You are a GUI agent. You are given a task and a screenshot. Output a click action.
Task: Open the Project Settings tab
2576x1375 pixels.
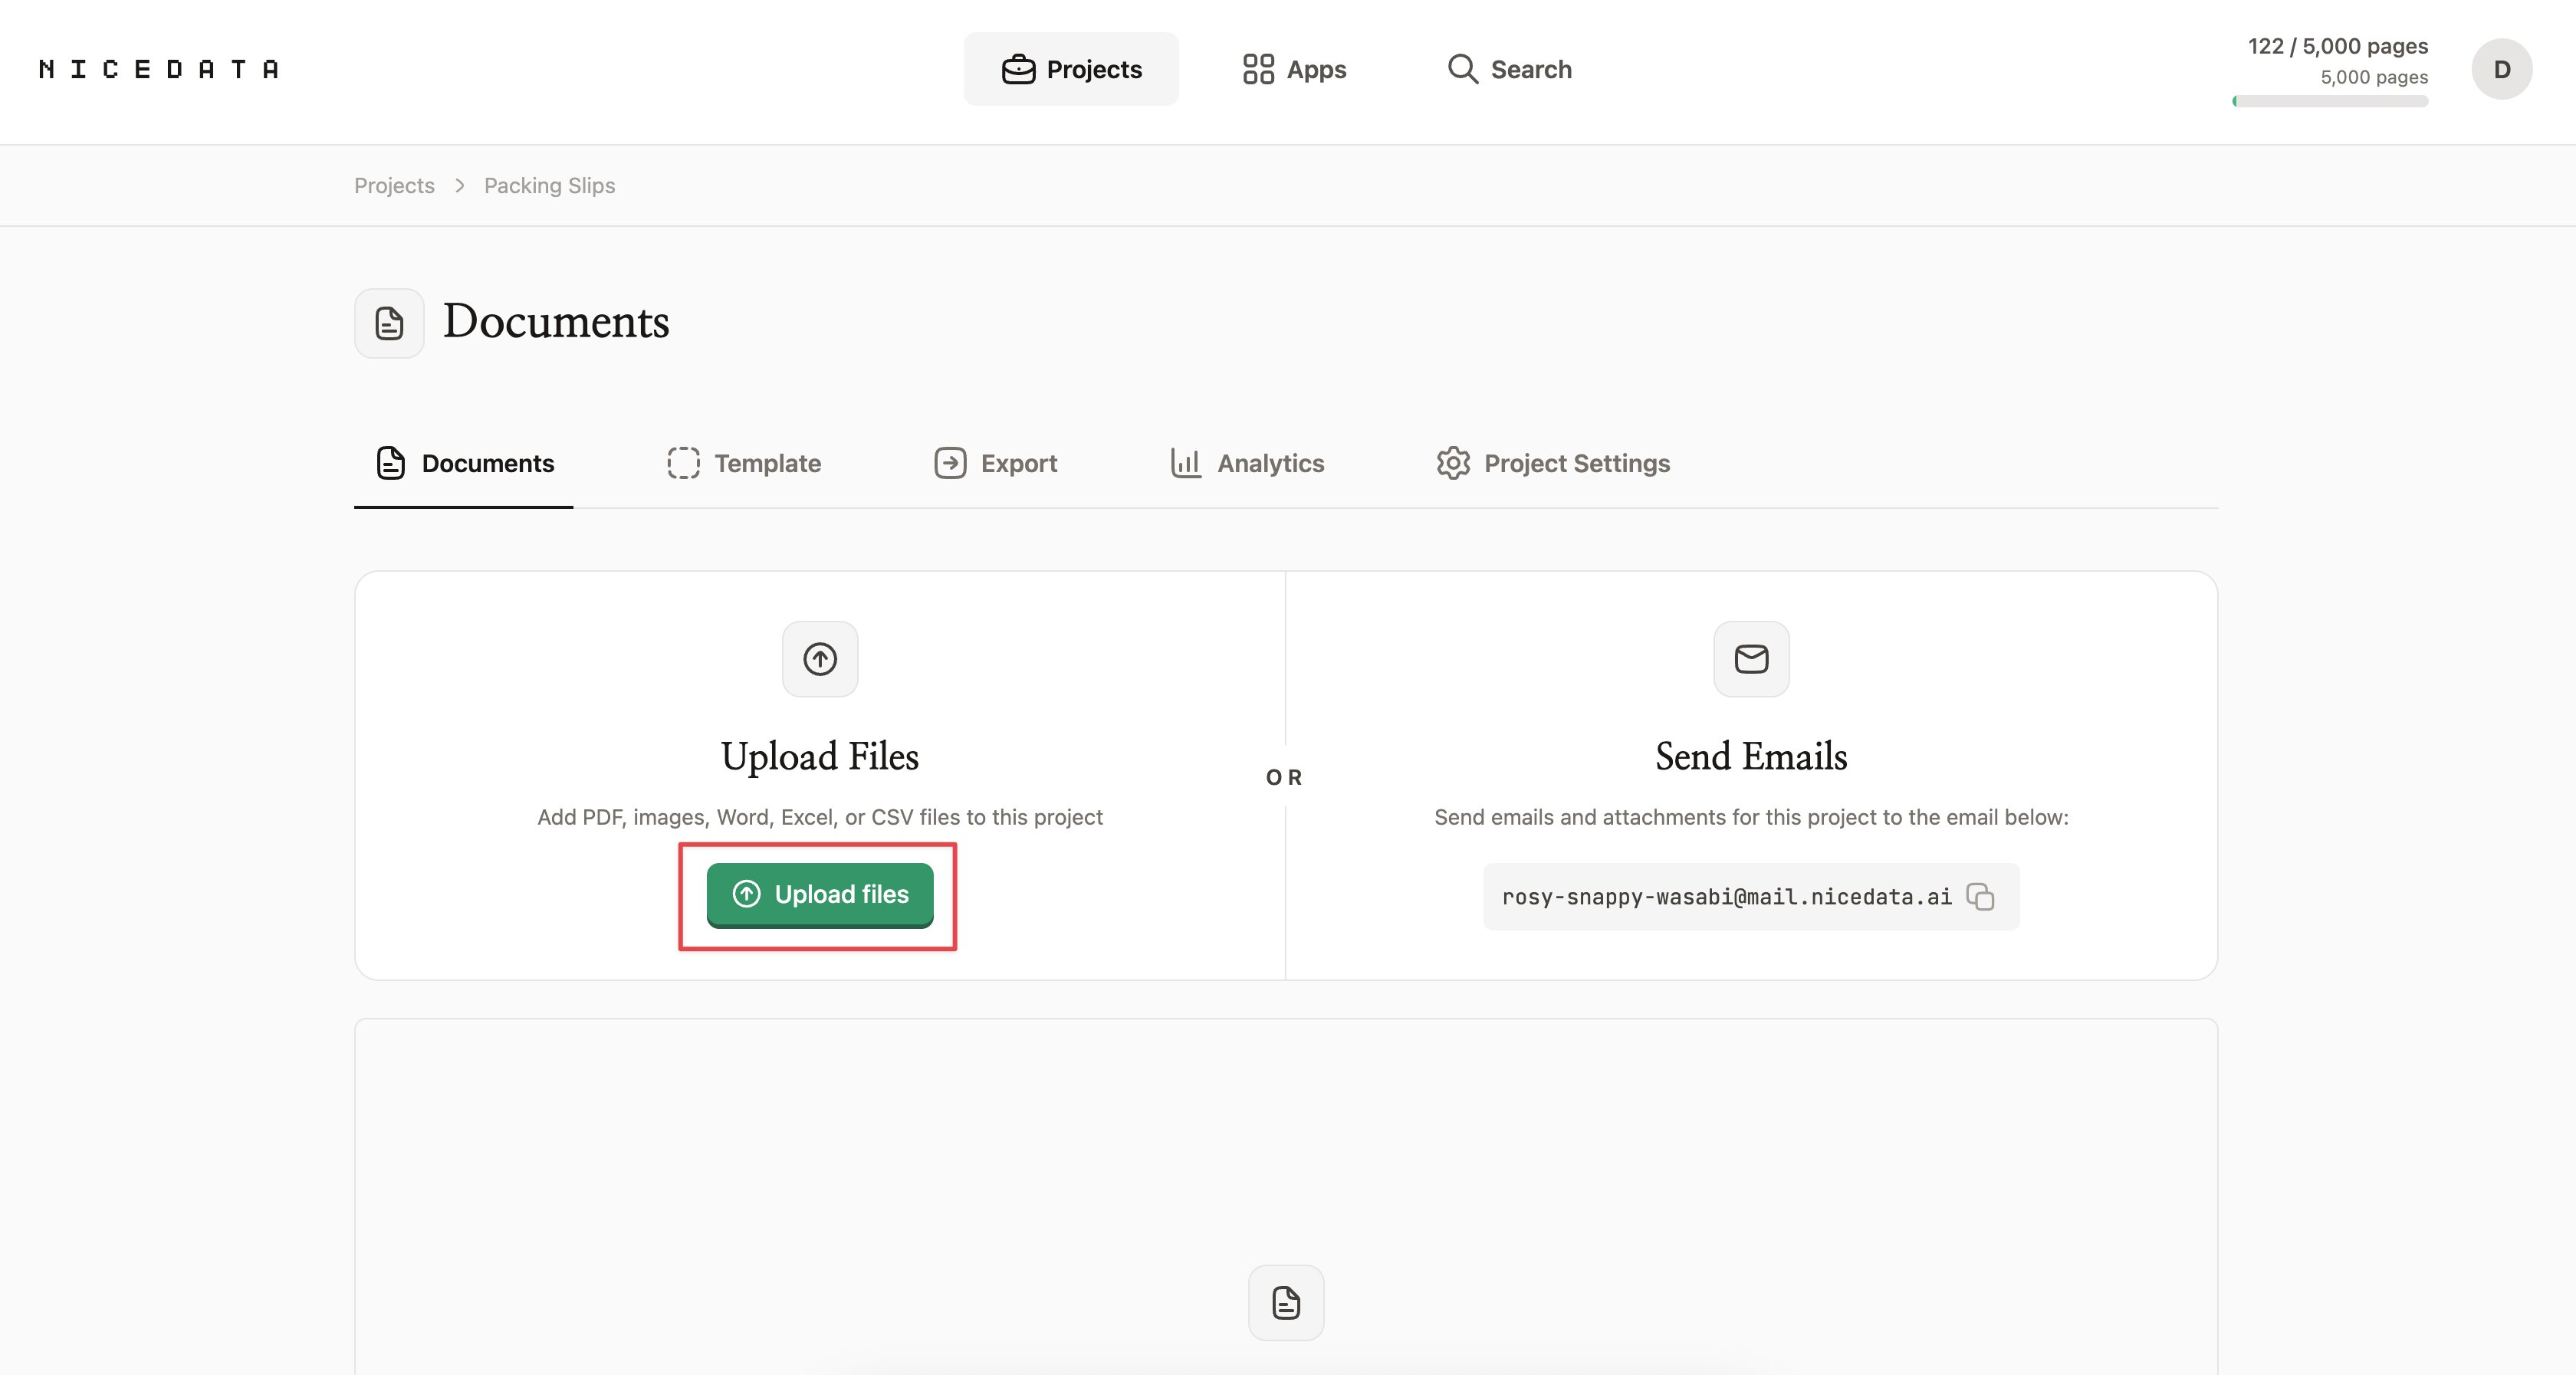pyautogui.click(x=1553, y=463)
